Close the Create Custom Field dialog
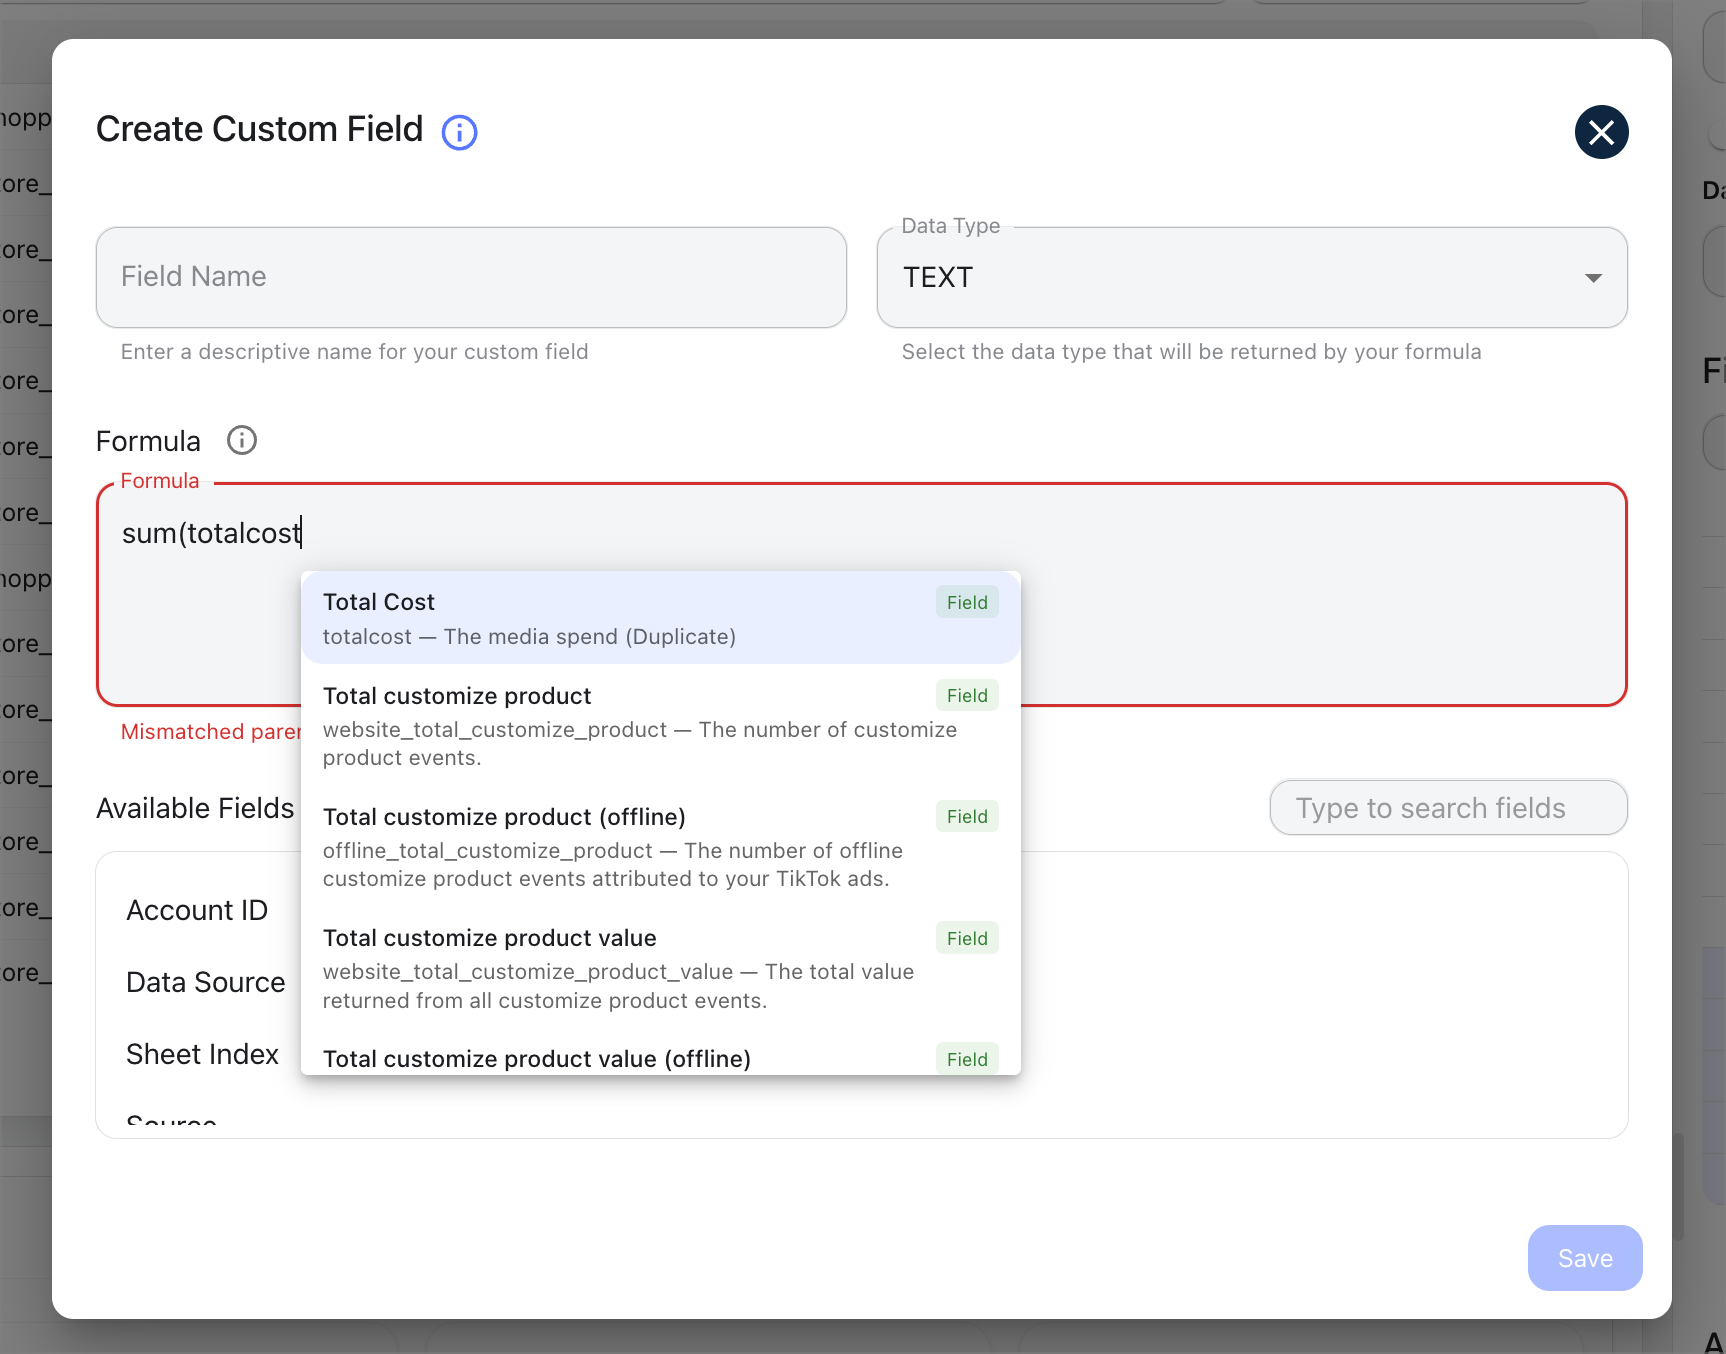This screenshot has height=1354, width=1726. click(x=1600, y=132)
